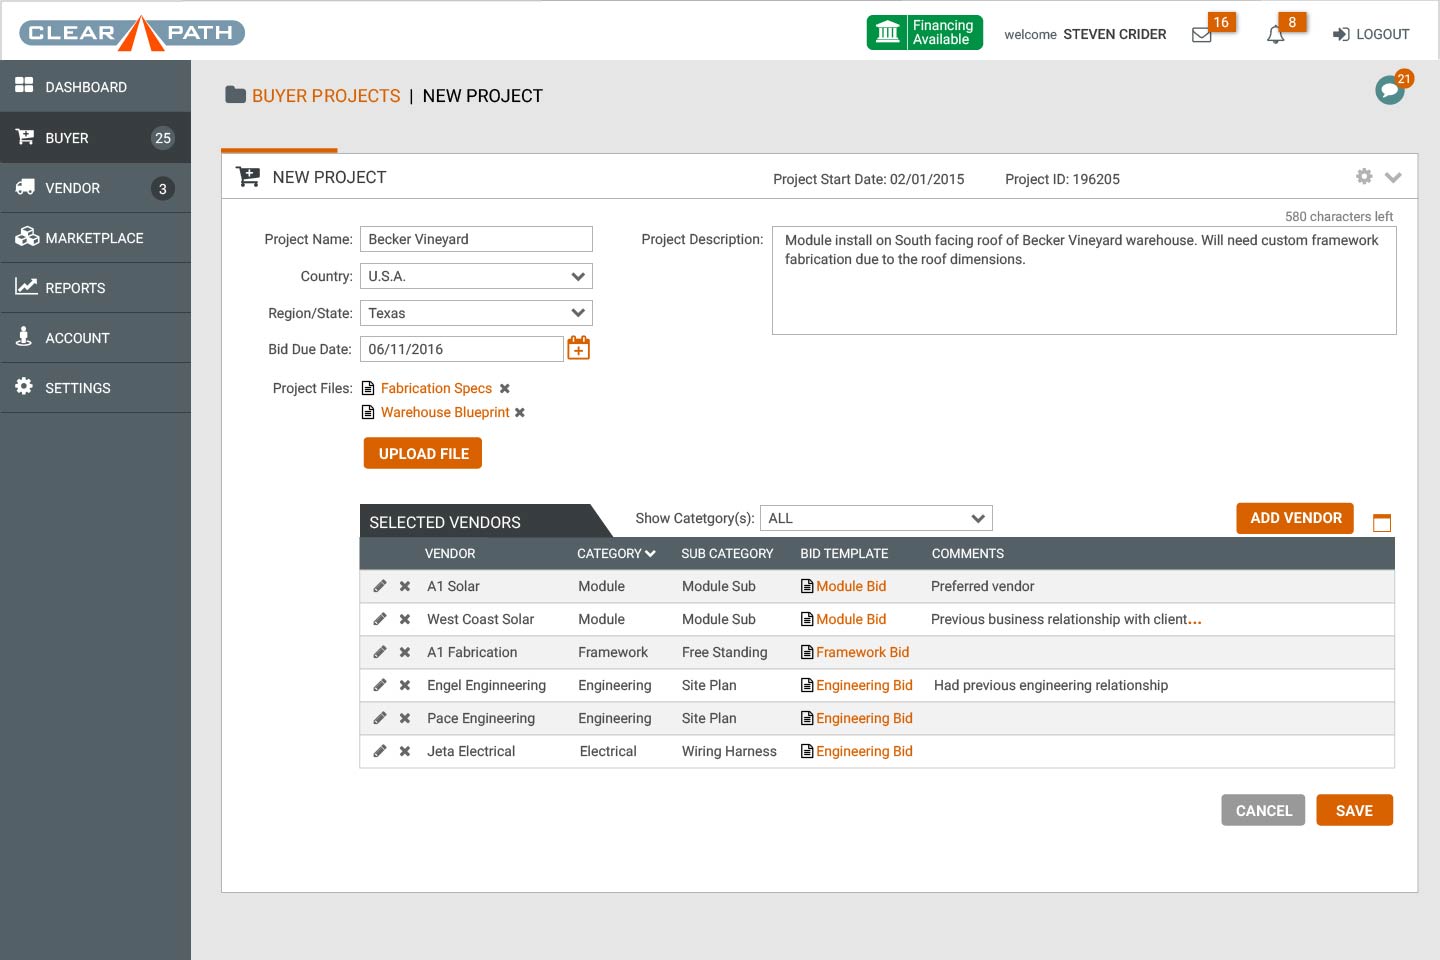Expand truncated West Coast Solar comment ellipsis
Viewport: 1440px width, 960px height.
pos(1195,621)
